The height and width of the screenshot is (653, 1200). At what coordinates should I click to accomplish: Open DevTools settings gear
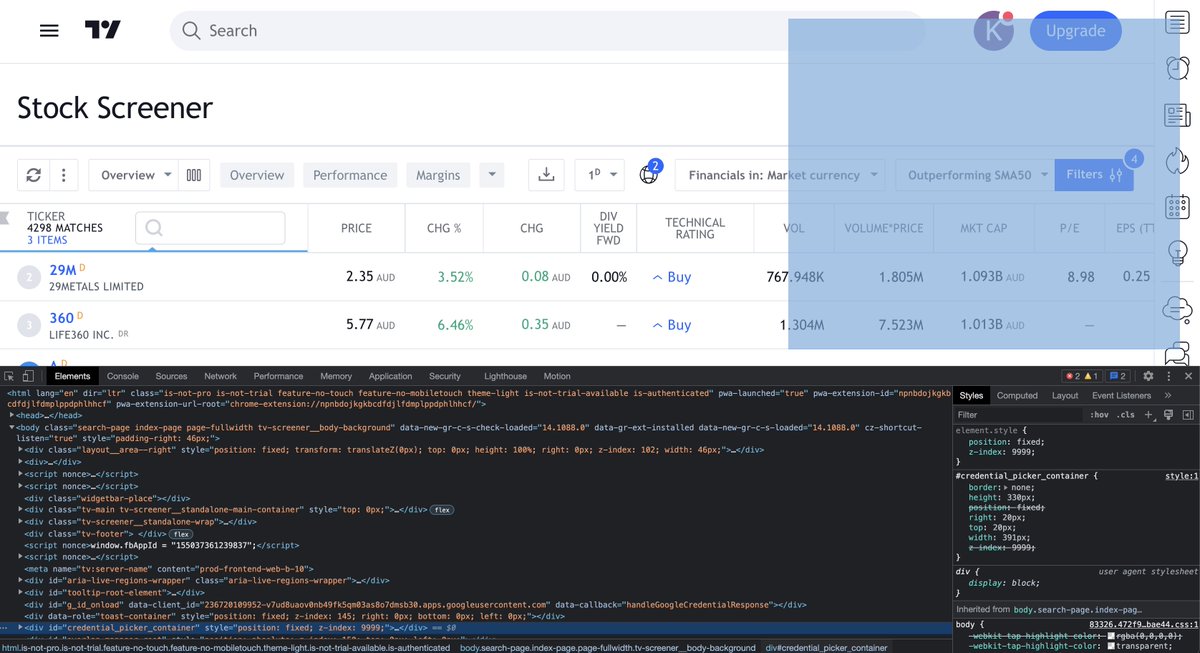1148,376
